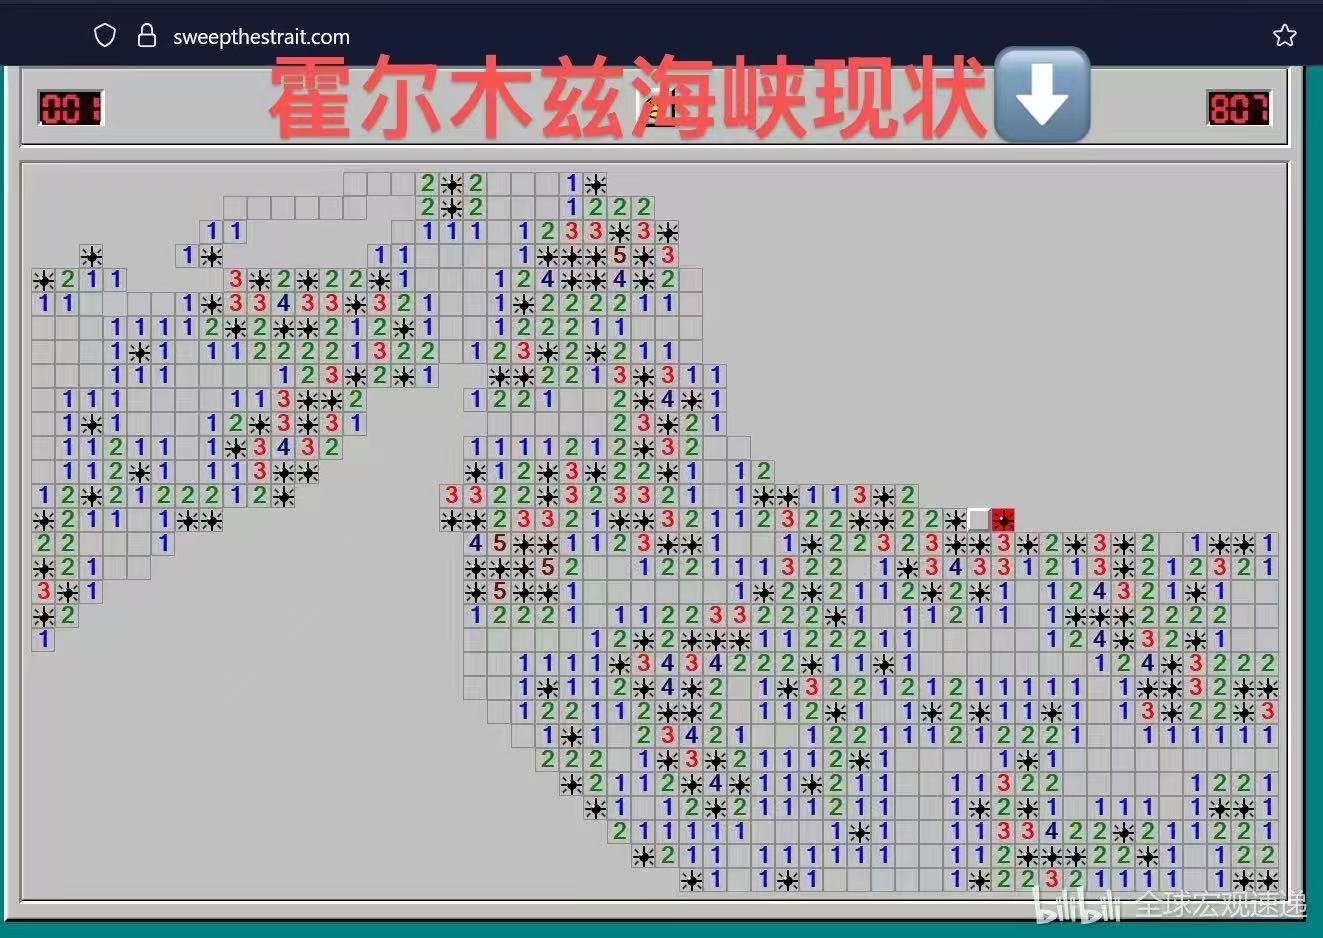Click the red exploded mine cell
The height and width of the screenshot is (938, 1323).
tap(1003, 520)
